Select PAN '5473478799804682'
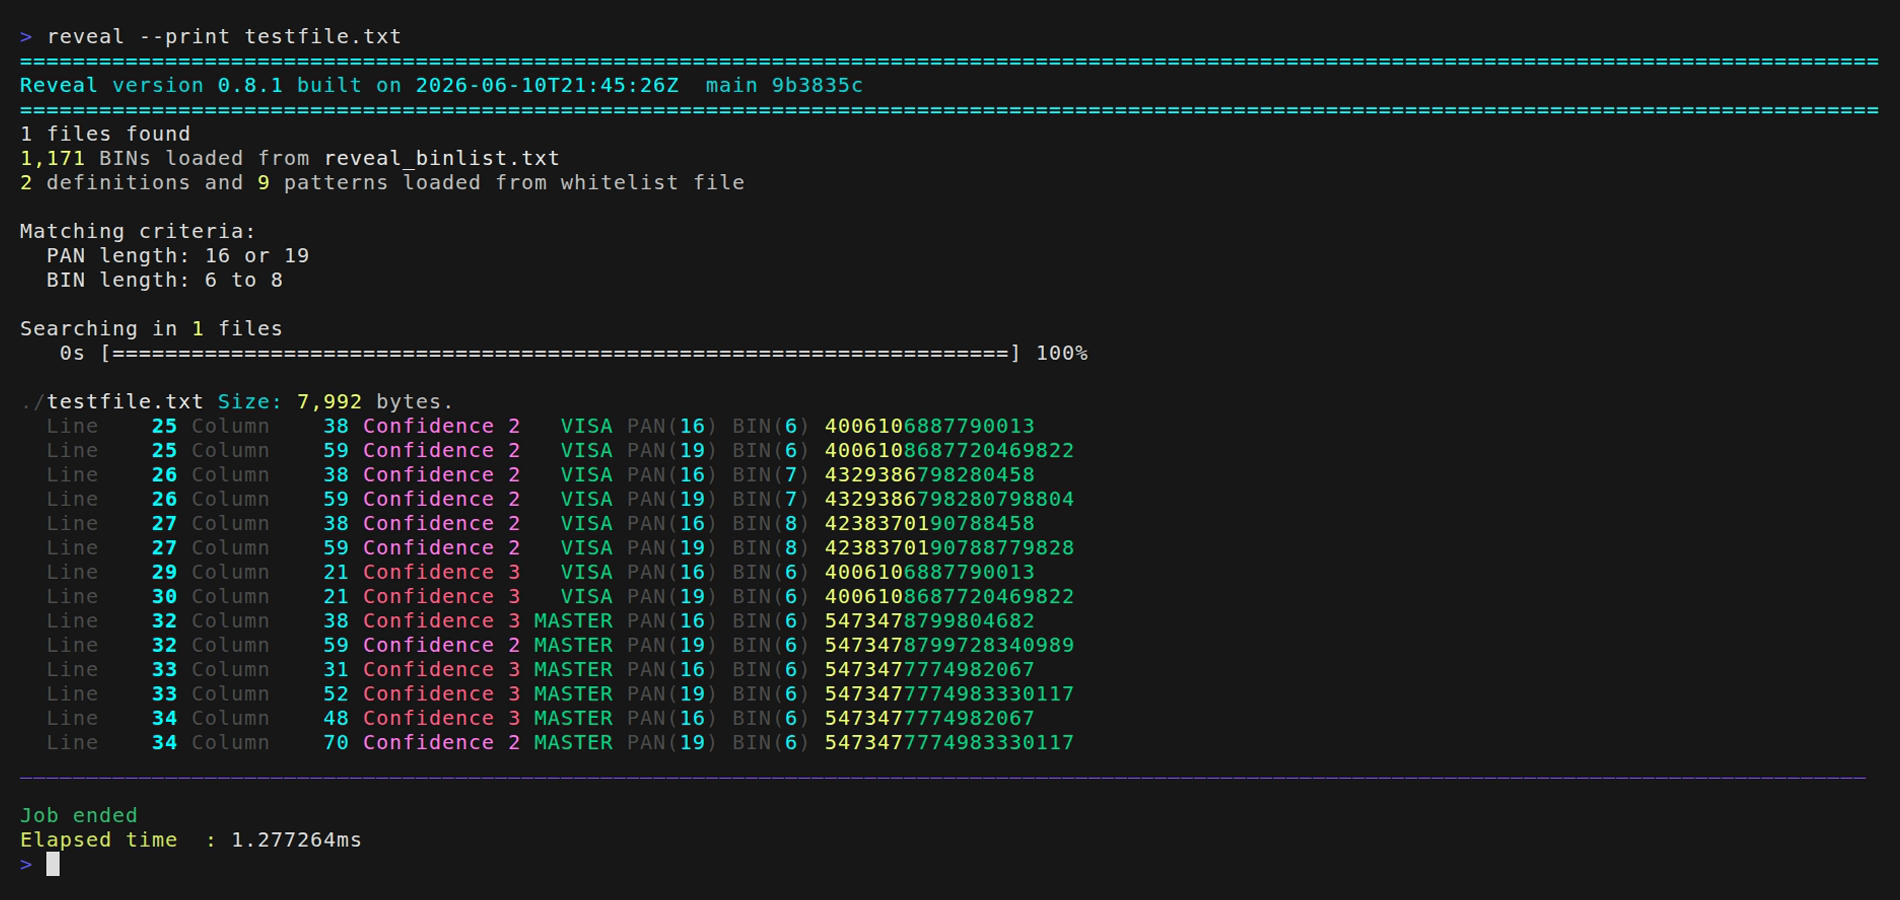 [929, 621]
